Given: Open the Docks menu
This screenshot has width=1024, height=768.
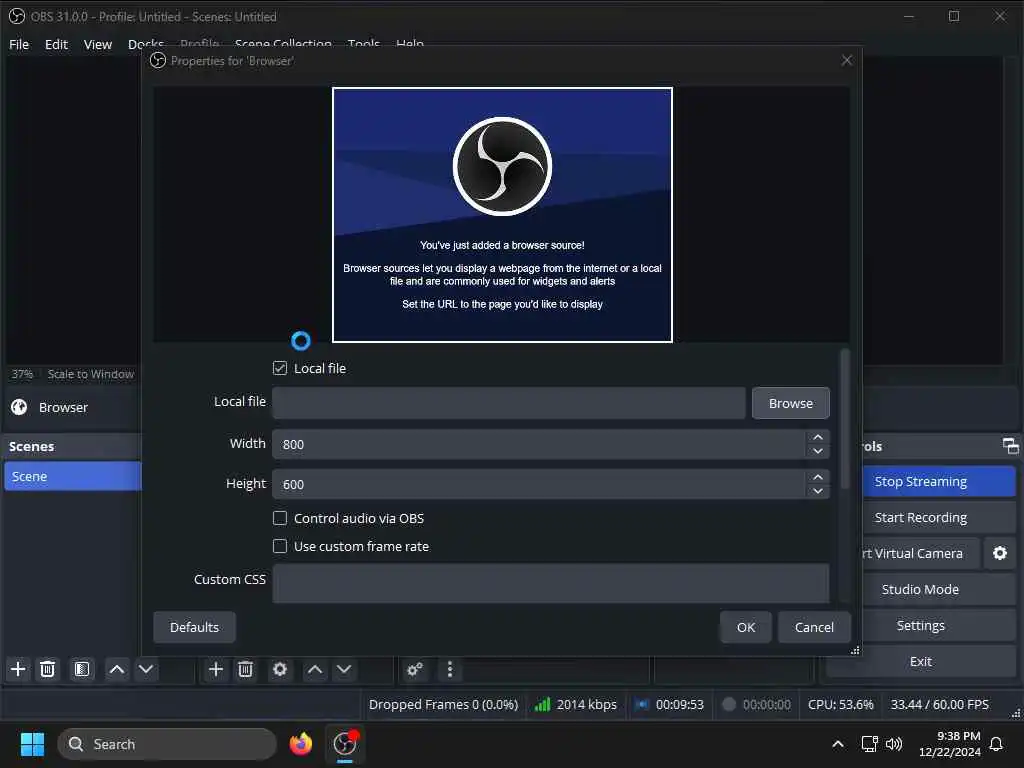Looking at the screenshot, I should (x=145, y=44).
